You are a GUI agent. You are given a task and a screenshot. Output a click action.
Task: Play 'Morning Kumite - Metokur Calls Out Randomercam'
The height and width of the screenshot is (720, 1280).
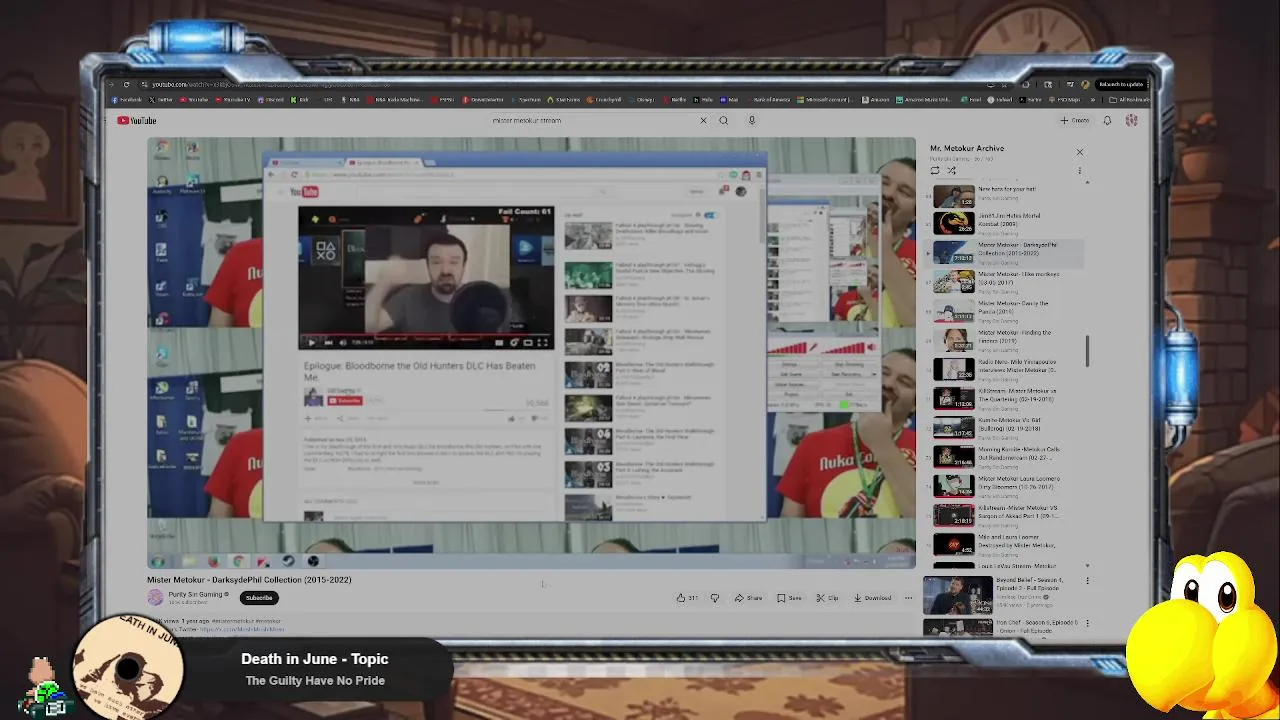[x=1002, y=457]
